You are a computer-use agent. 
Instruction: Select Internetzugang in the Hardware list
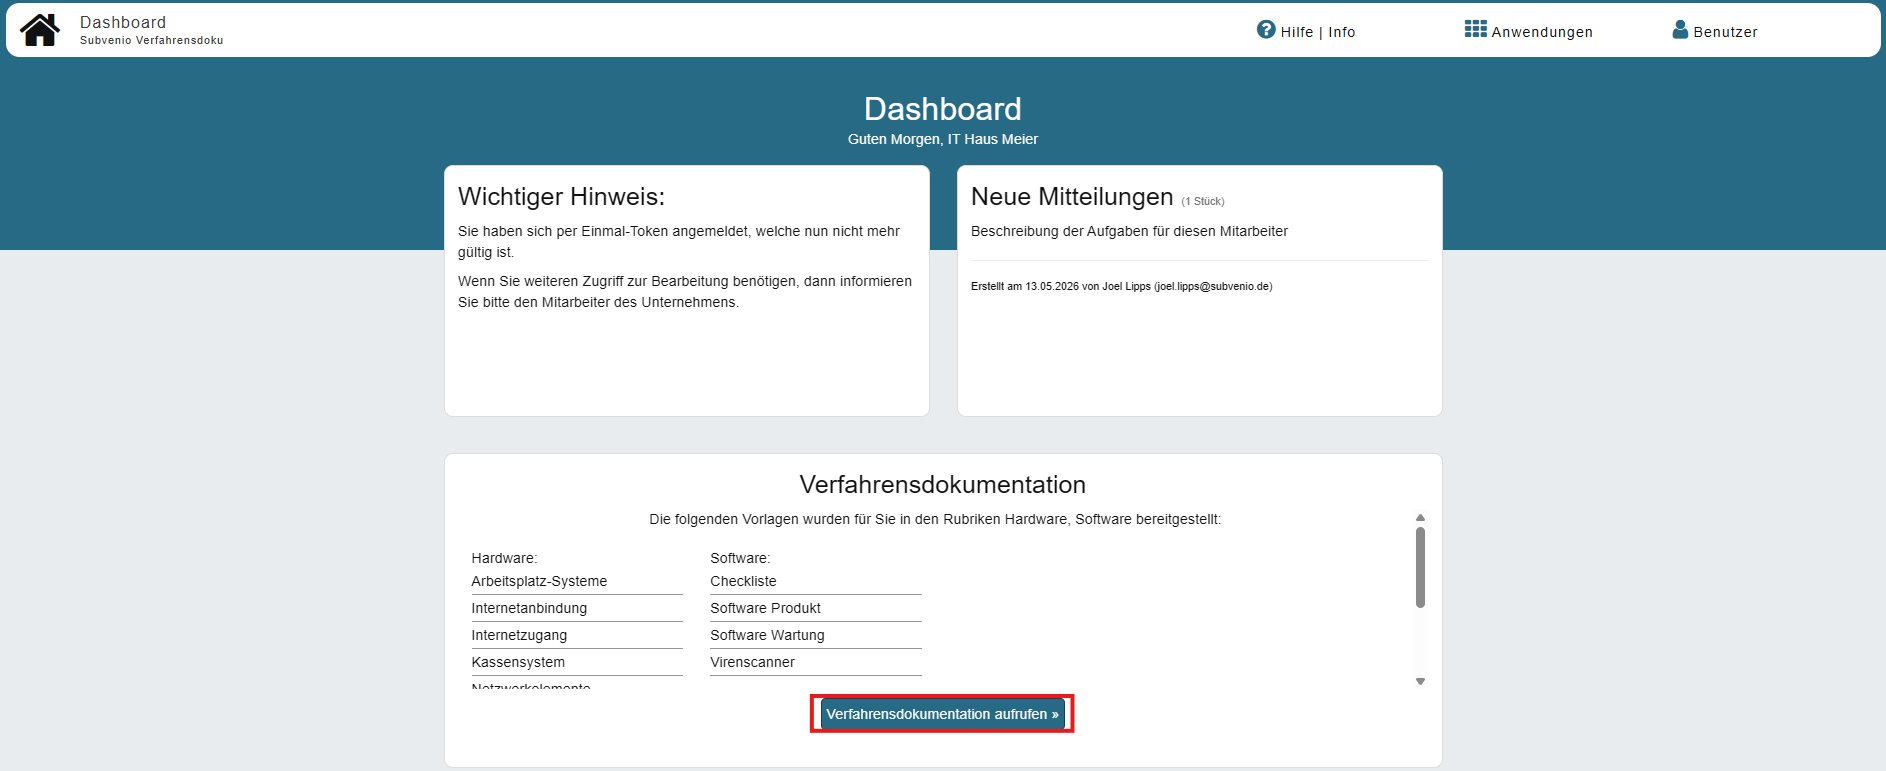pyautogui.click(x=519, y=635)
